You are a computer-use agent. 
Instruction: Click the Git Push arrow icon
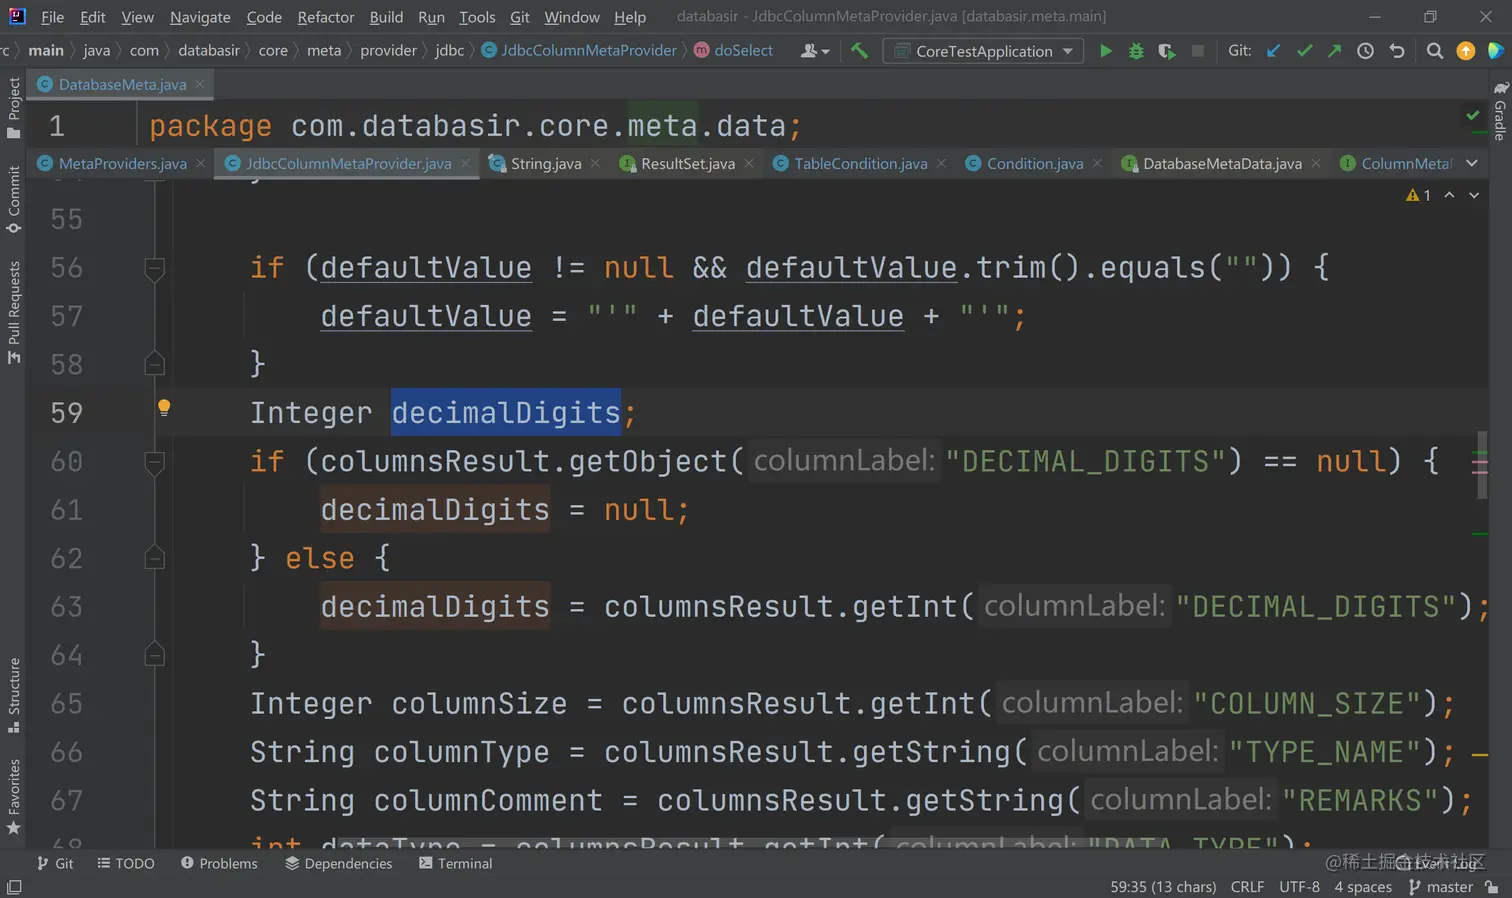pyautogui.click(x=1334, y=50)
